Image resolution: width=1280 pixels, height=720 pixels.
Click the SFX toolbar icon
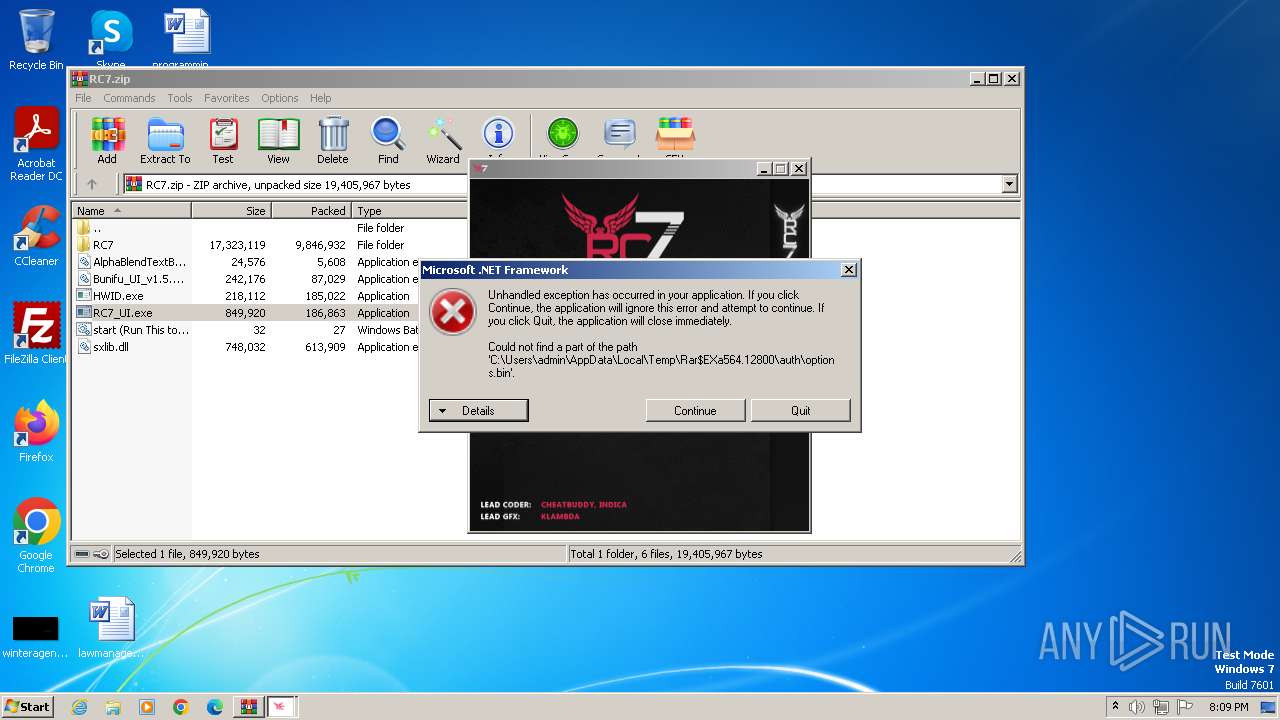675,135
